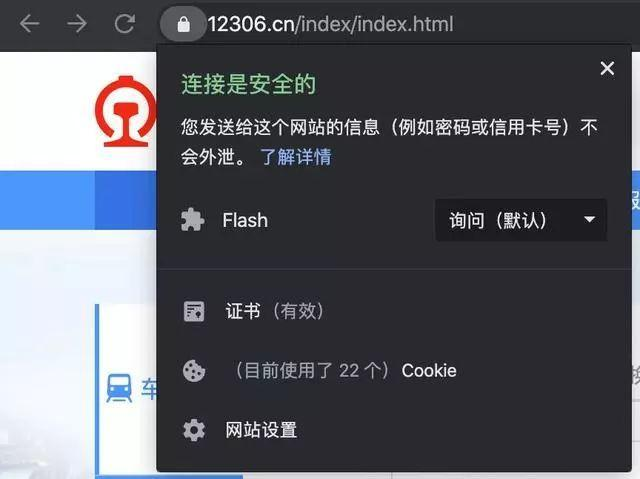The height and width of the screenshot is (479, 640).
Task: Click the 12306.cn address bar URL
Action: click(x=331, y=24)
